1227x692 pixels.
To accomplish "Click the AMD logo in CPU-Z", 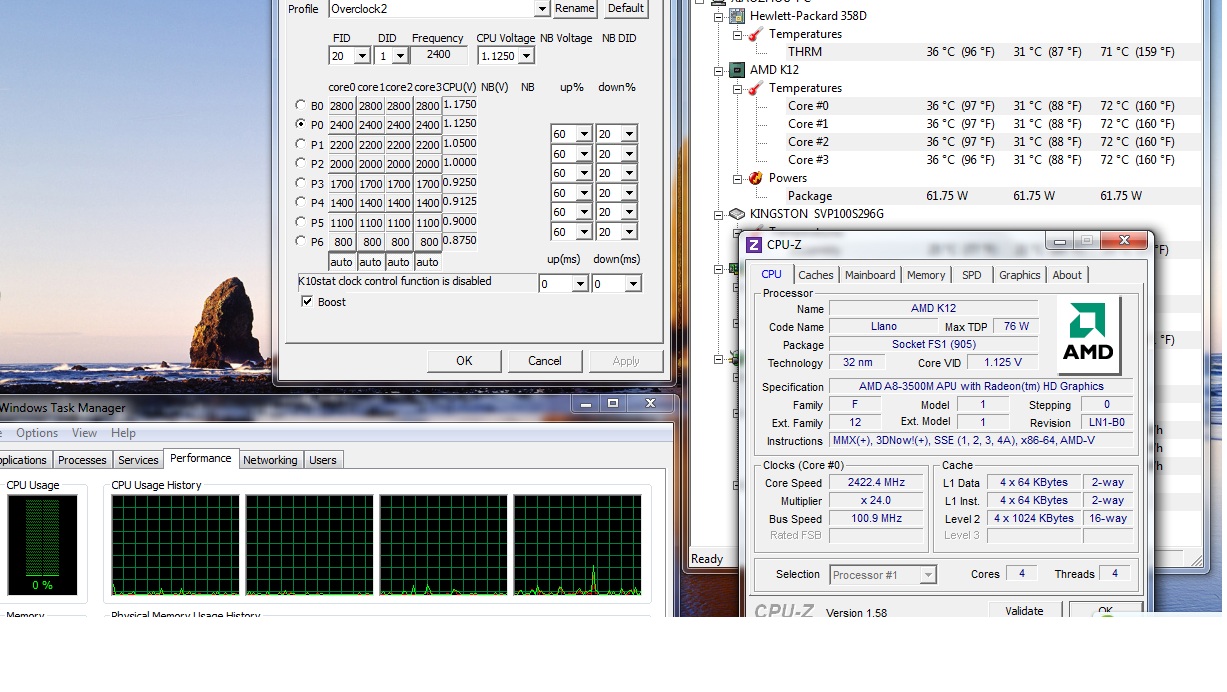I will (x=1089, y=335).
